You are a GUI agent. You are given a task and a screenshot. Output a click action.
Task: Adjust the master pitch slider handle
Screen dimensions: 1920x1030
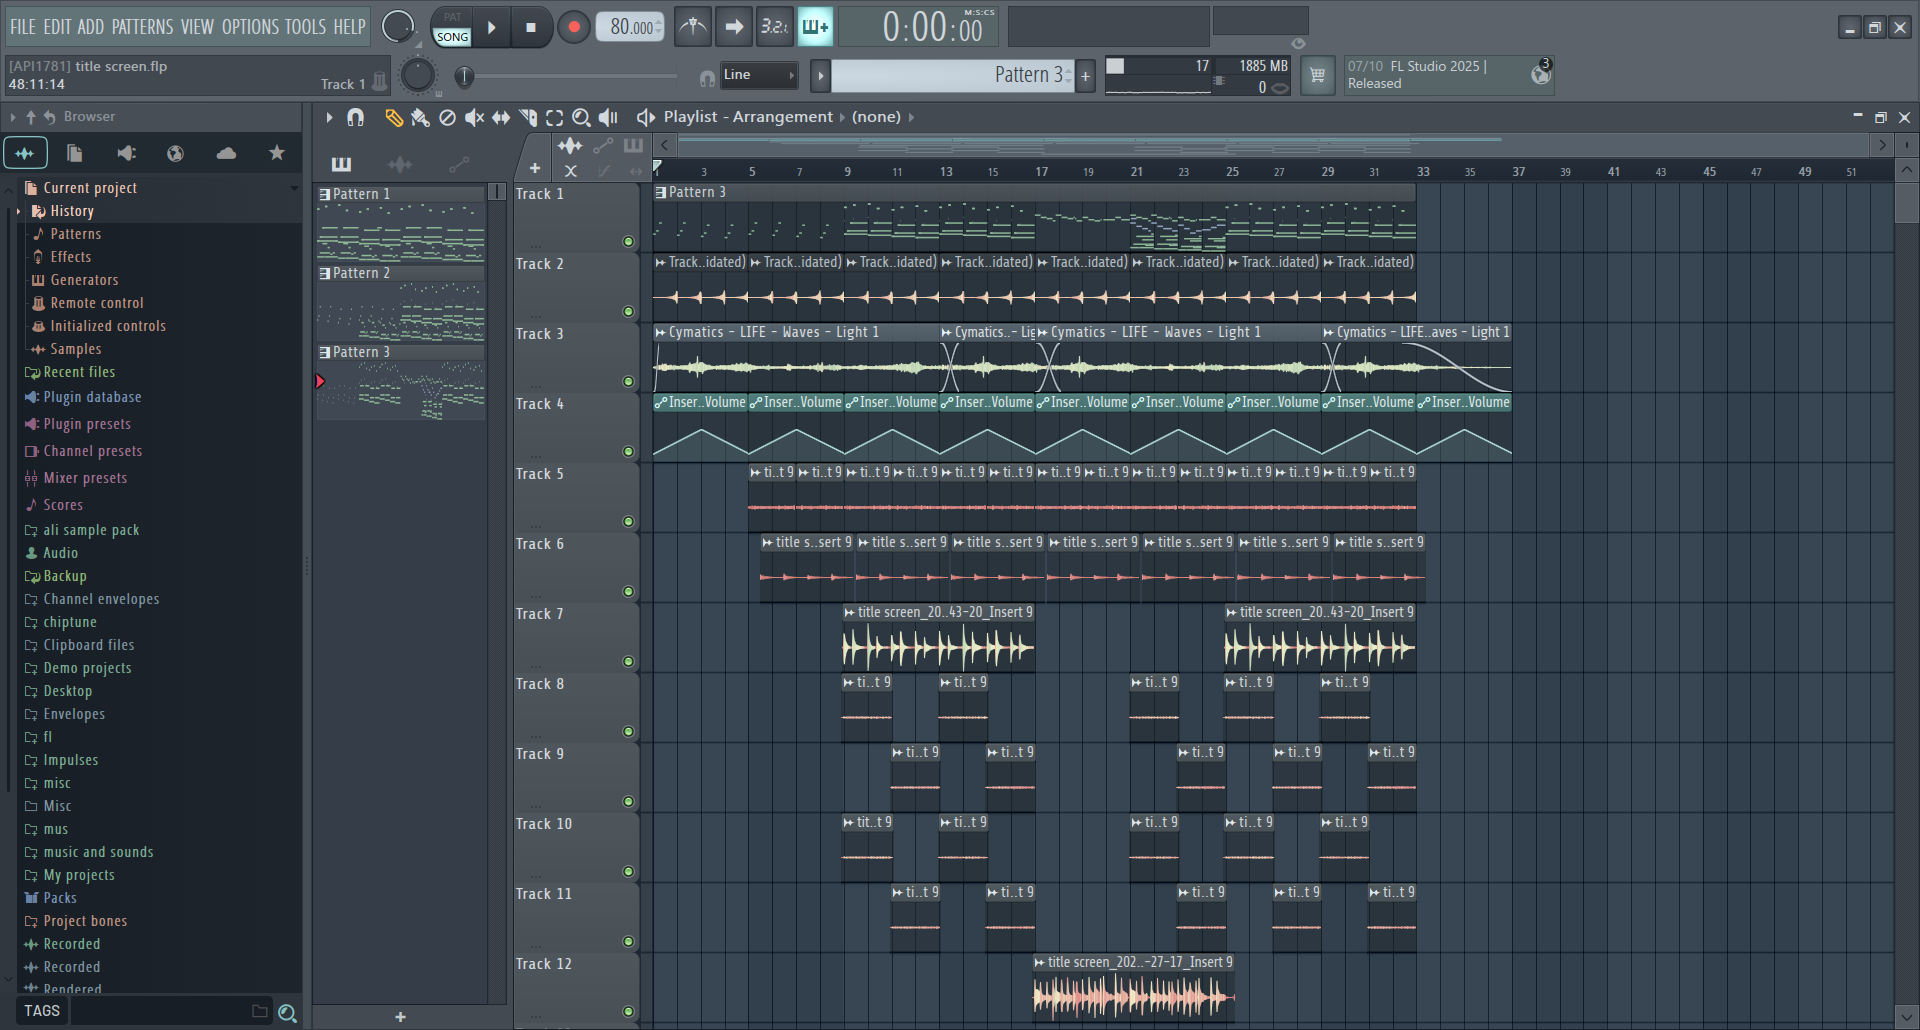click(464, 76)
